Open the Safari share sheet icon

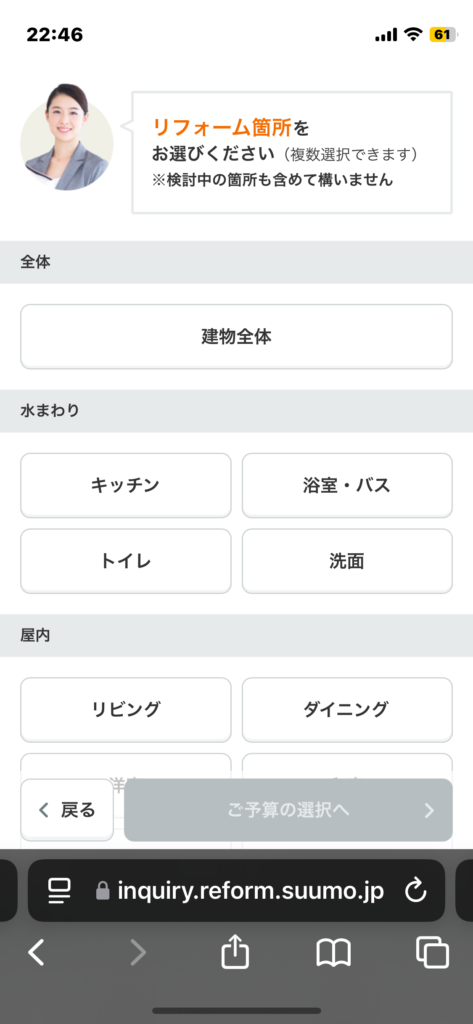[235, 952]
